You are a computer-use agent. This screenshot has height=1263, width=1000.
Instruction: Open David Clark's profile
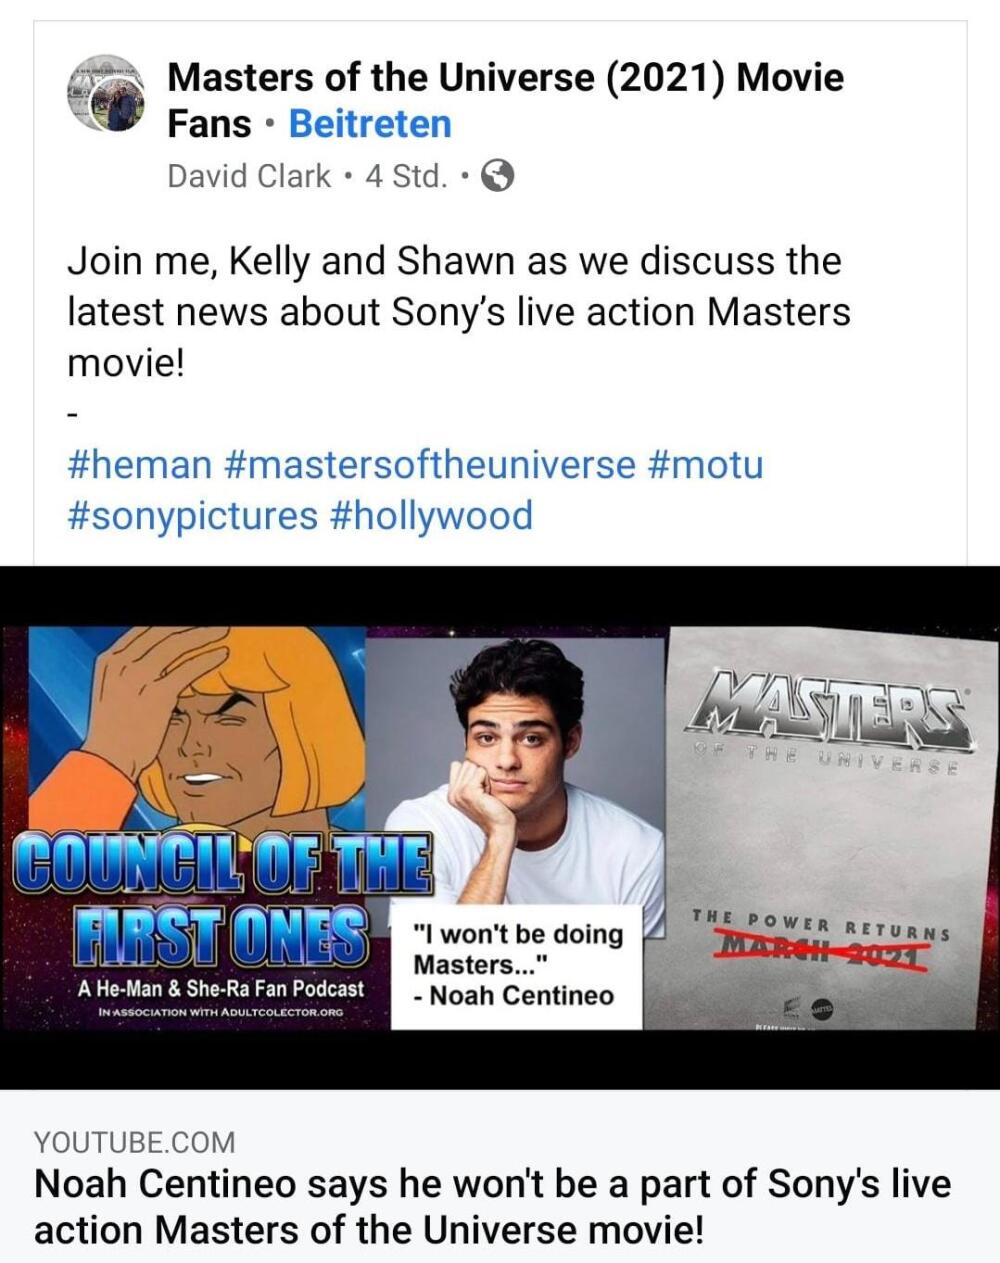248,176
